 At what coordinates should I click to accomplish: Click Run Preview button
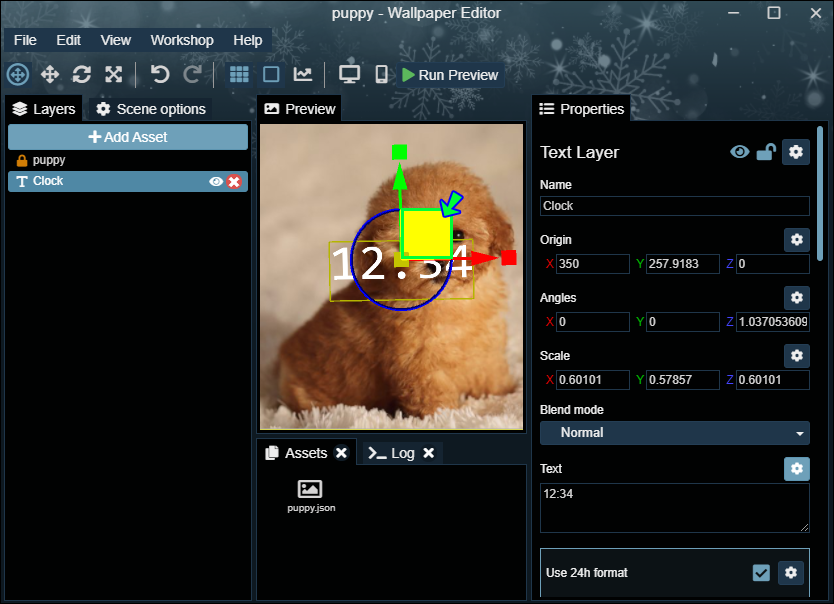[x=450, y=75]
